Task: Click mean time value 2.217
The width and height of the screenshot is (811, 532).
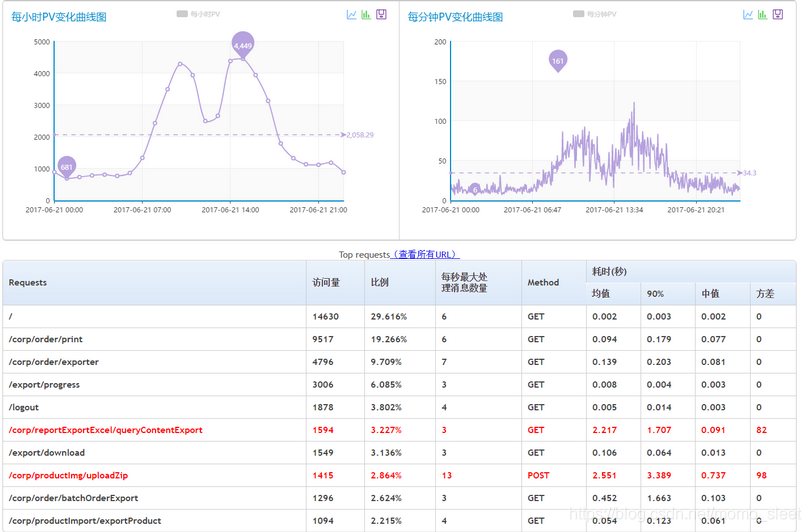Action: click(605, 430)
